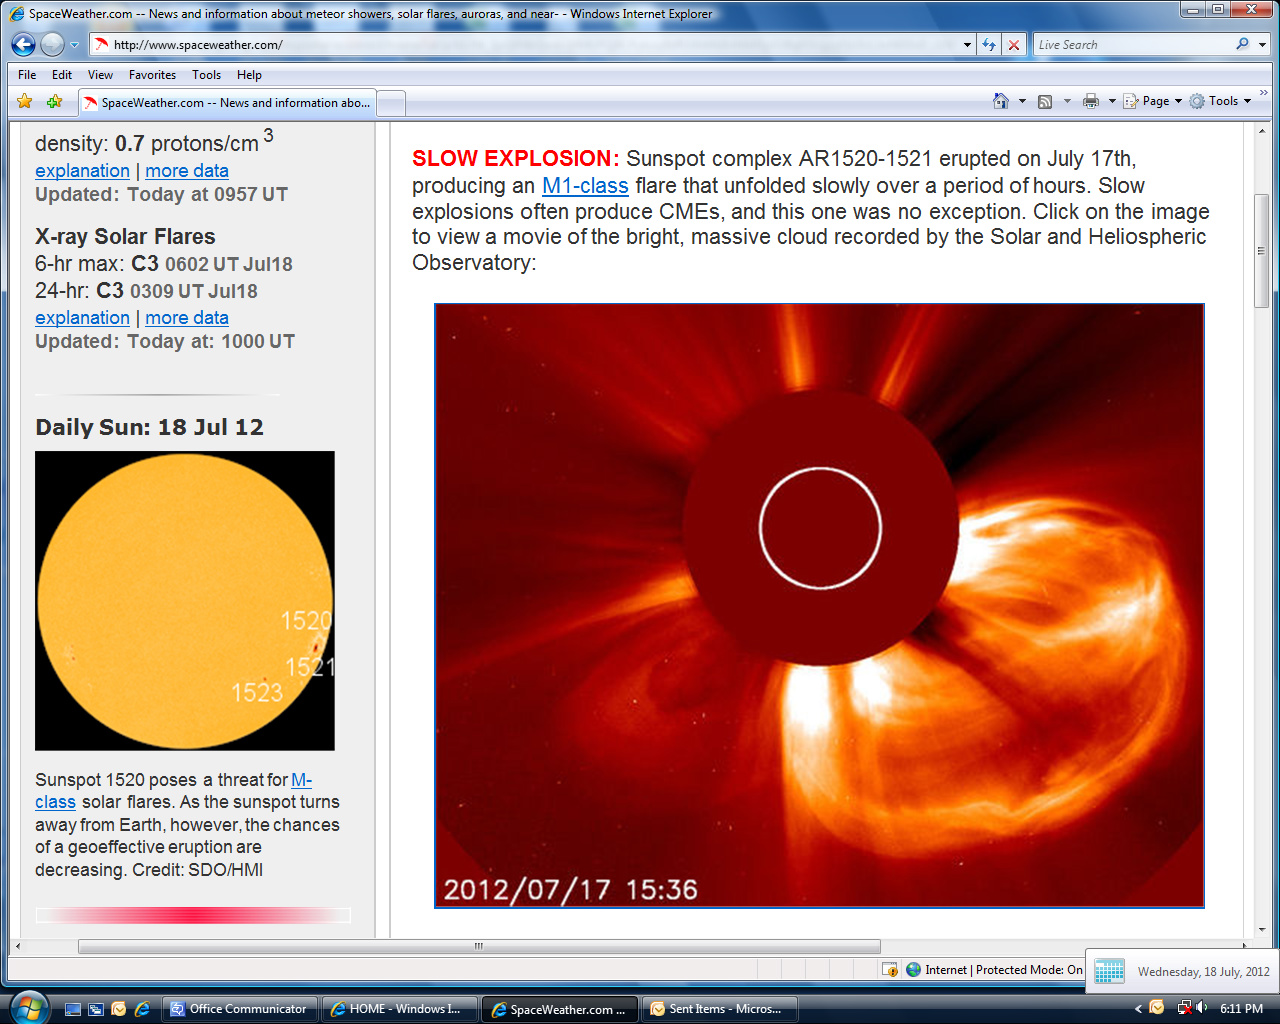Screen dimensions: 1280x1024
Task: Click inside the Live Search box
Action: point(1132,45)
